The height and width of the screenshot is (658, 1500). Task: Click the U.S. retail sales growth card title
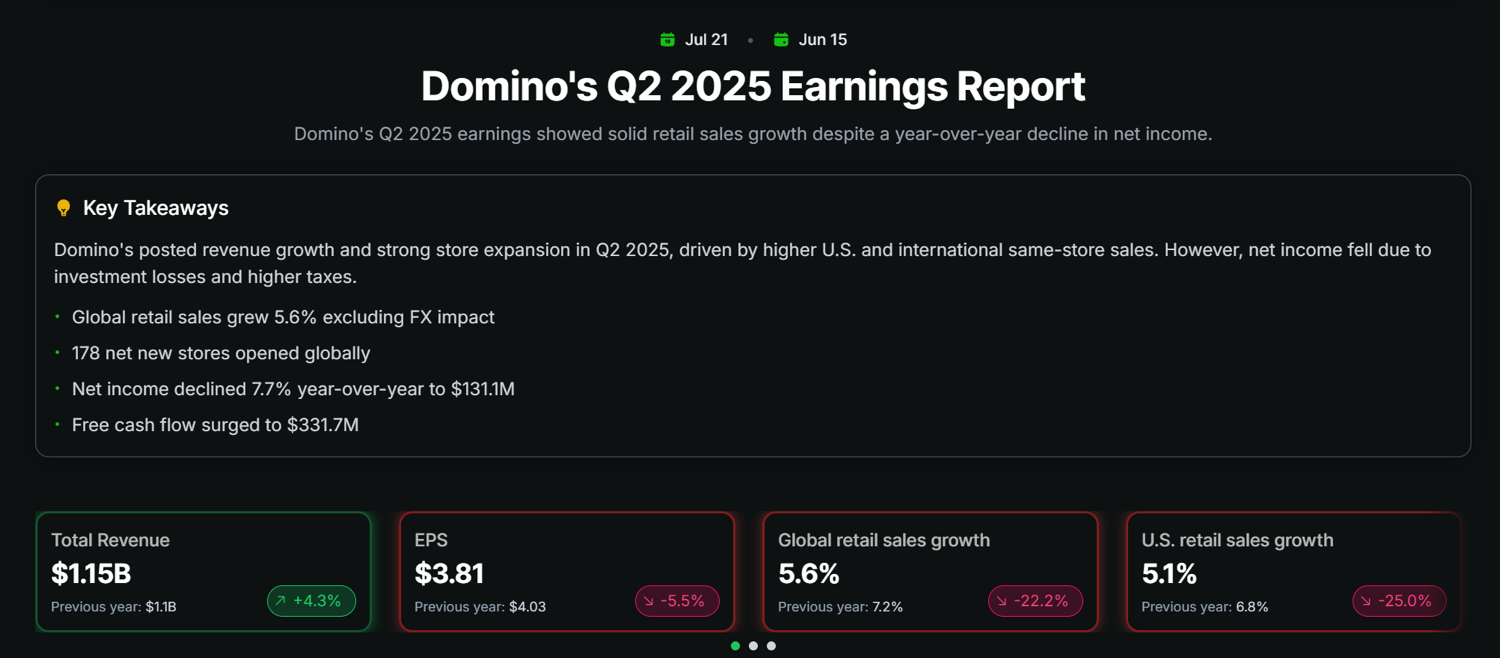point(1237,540)
